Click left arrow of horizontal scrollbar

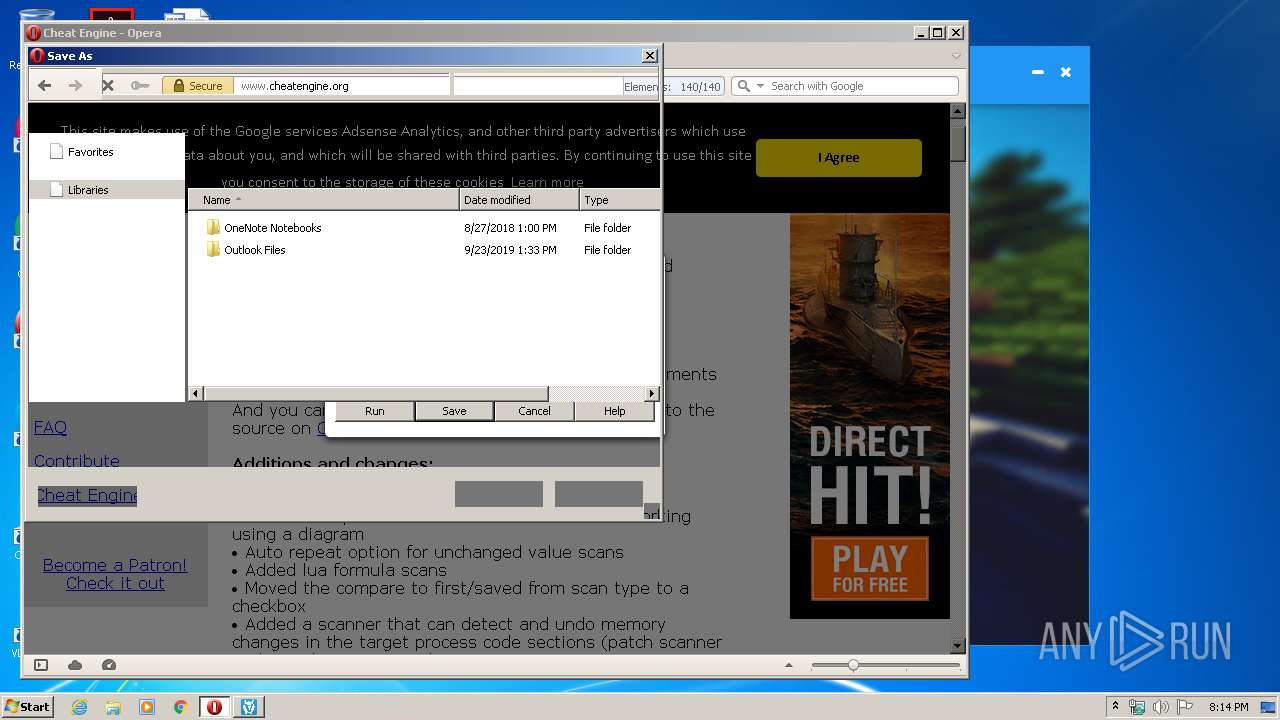click(195, 394)
